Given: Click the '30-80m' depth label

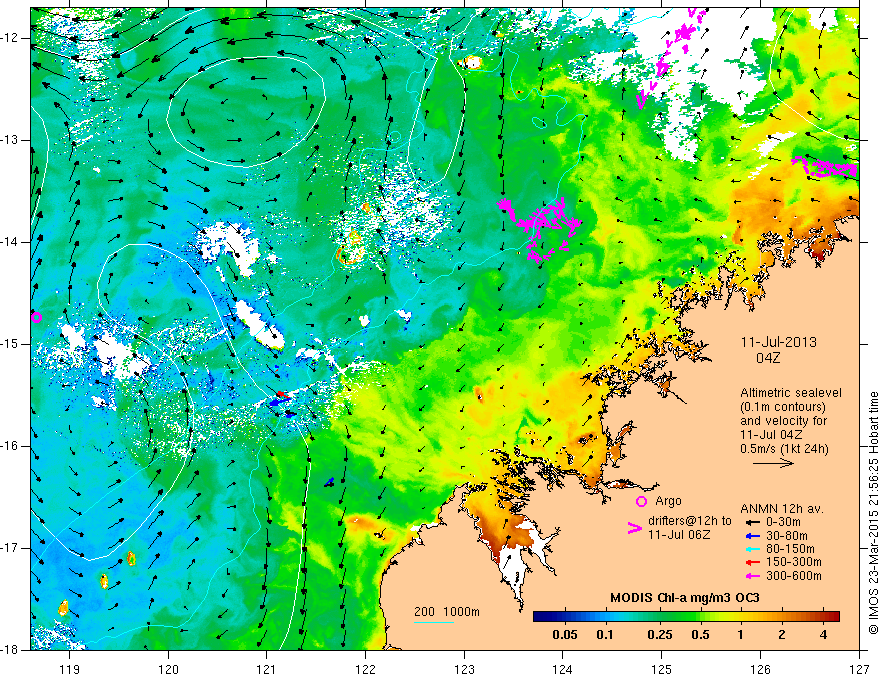Looking at the screenshot, I should [x=787, y=536].
